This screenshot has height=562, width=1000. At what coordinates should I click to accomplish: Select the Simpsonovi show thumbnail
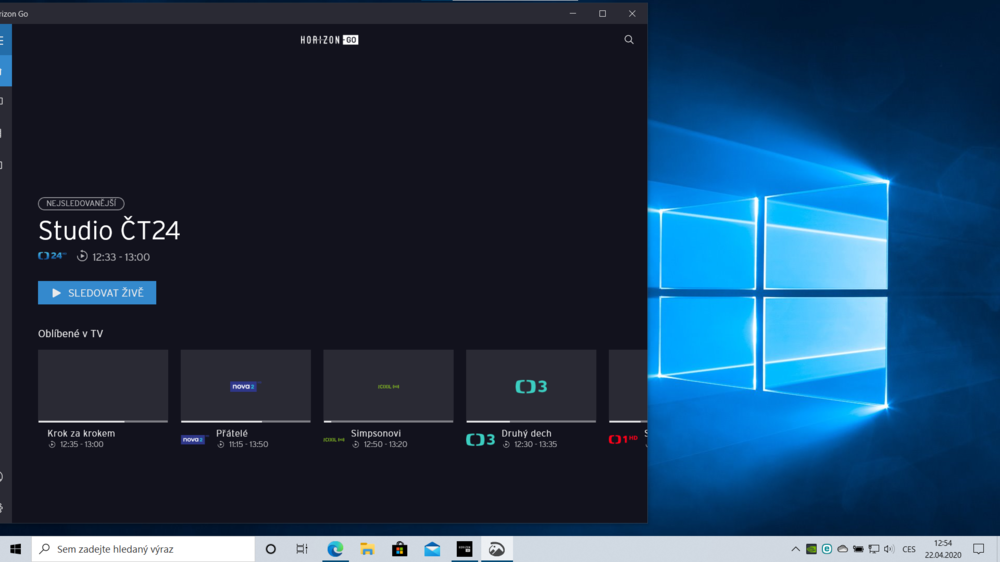[x=388, y=386]
